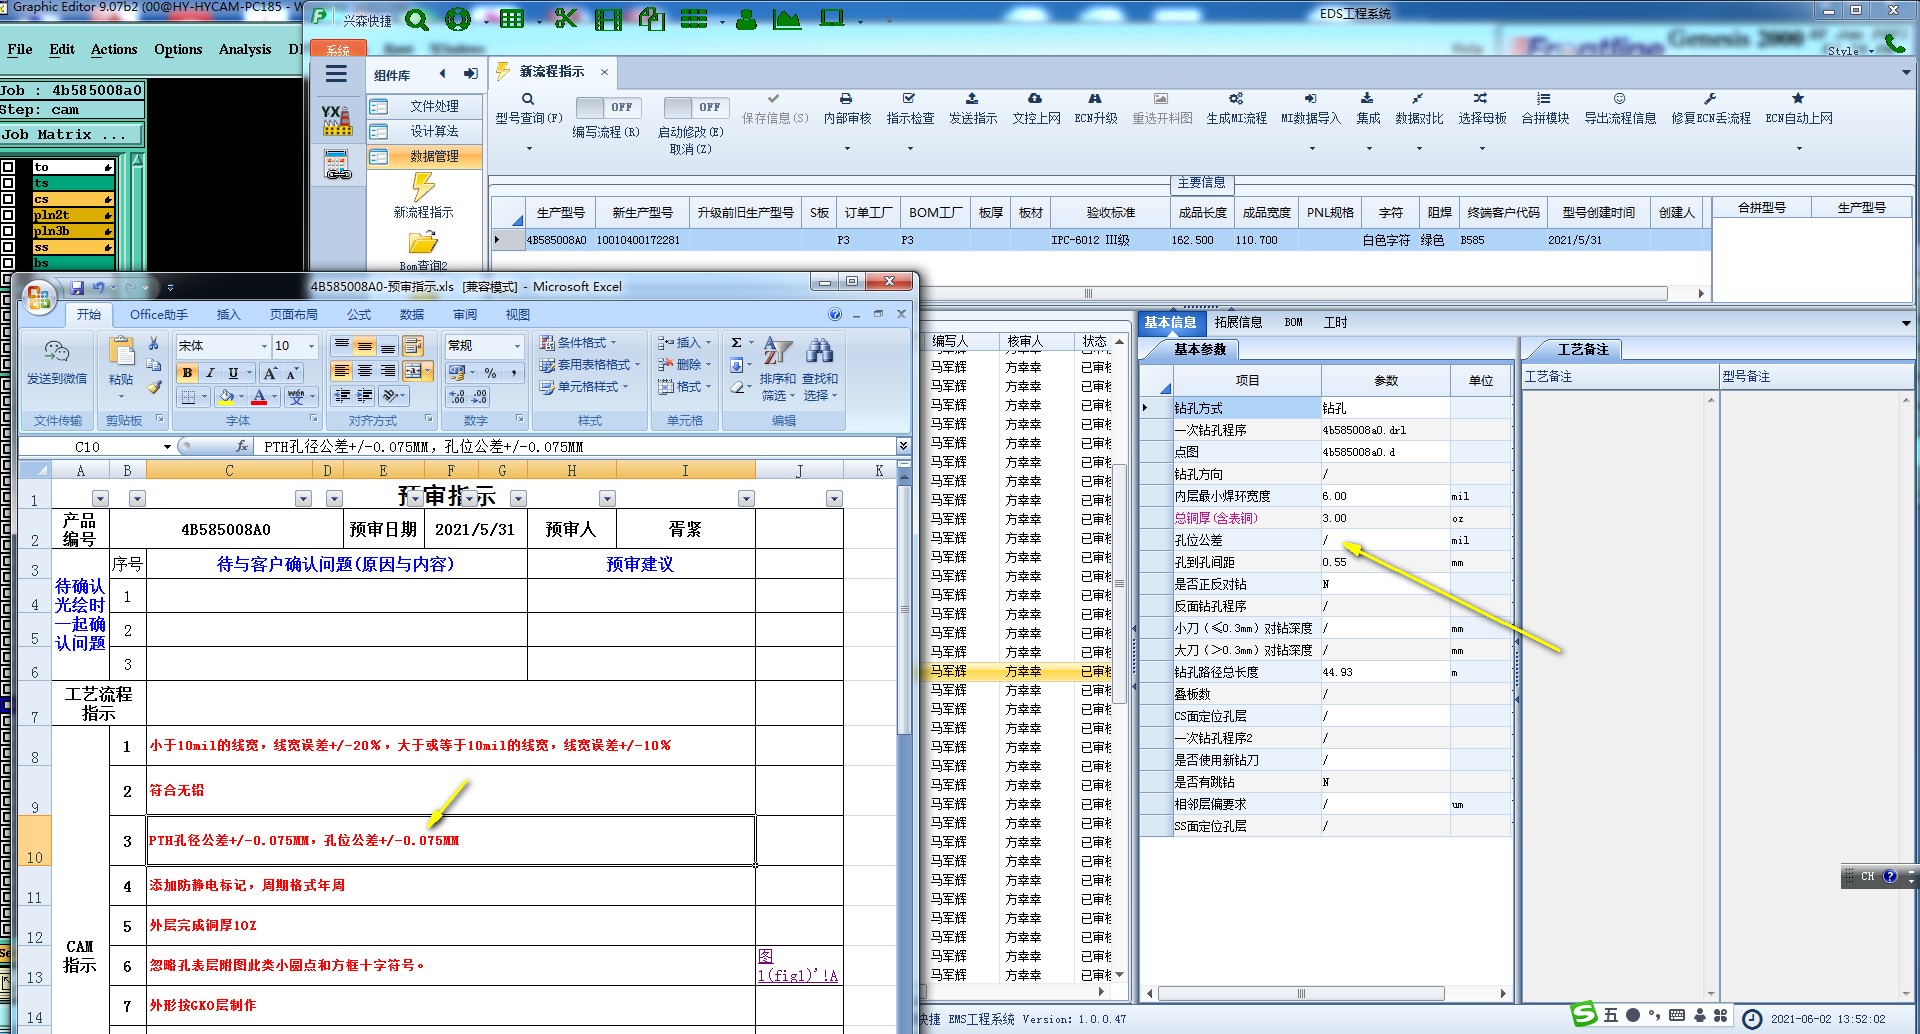Switch to 拓展信息 tab in EDS
Viewport: 1920px width, 1034px height.
coord(1238,322)
